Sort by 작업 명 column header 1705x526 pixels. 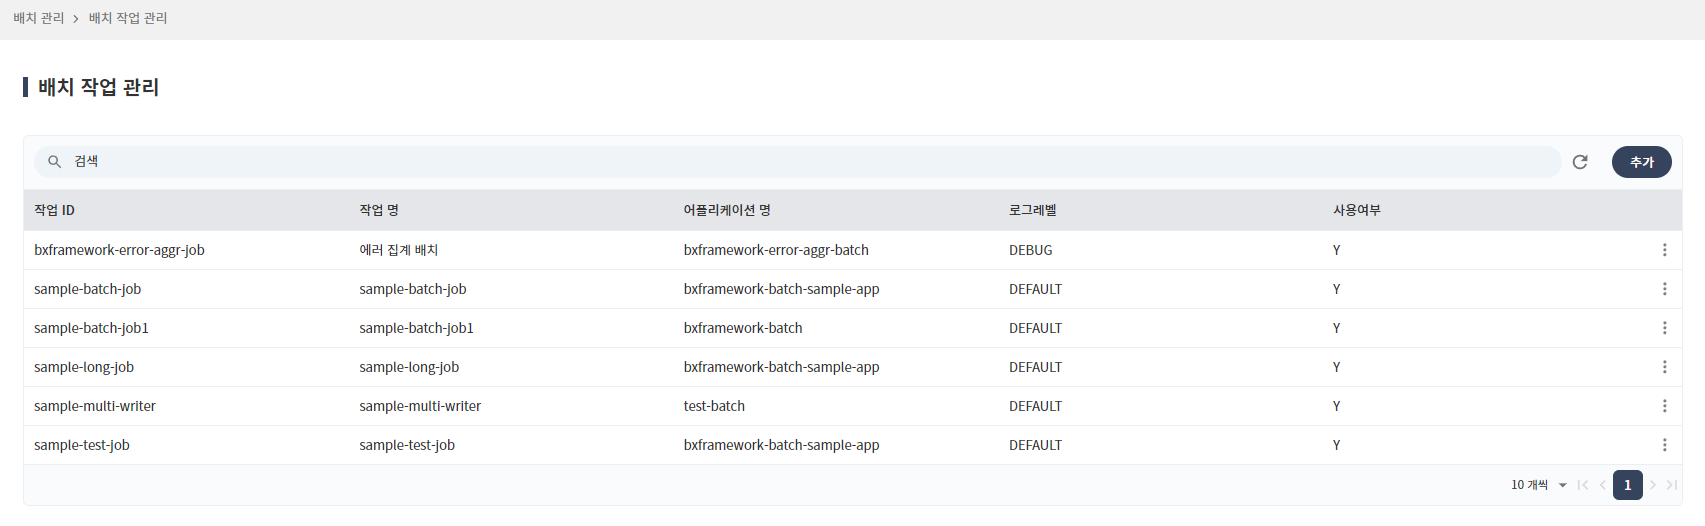(x=379, y=210)
